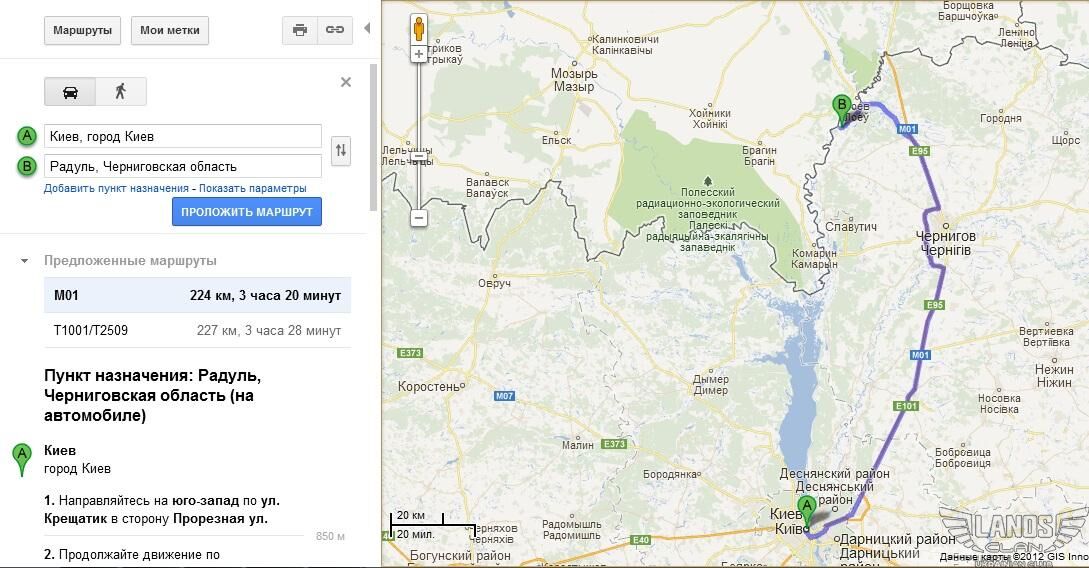Open the Мои метки tab
Screen dimensions: 1089x568
point(169,31)
